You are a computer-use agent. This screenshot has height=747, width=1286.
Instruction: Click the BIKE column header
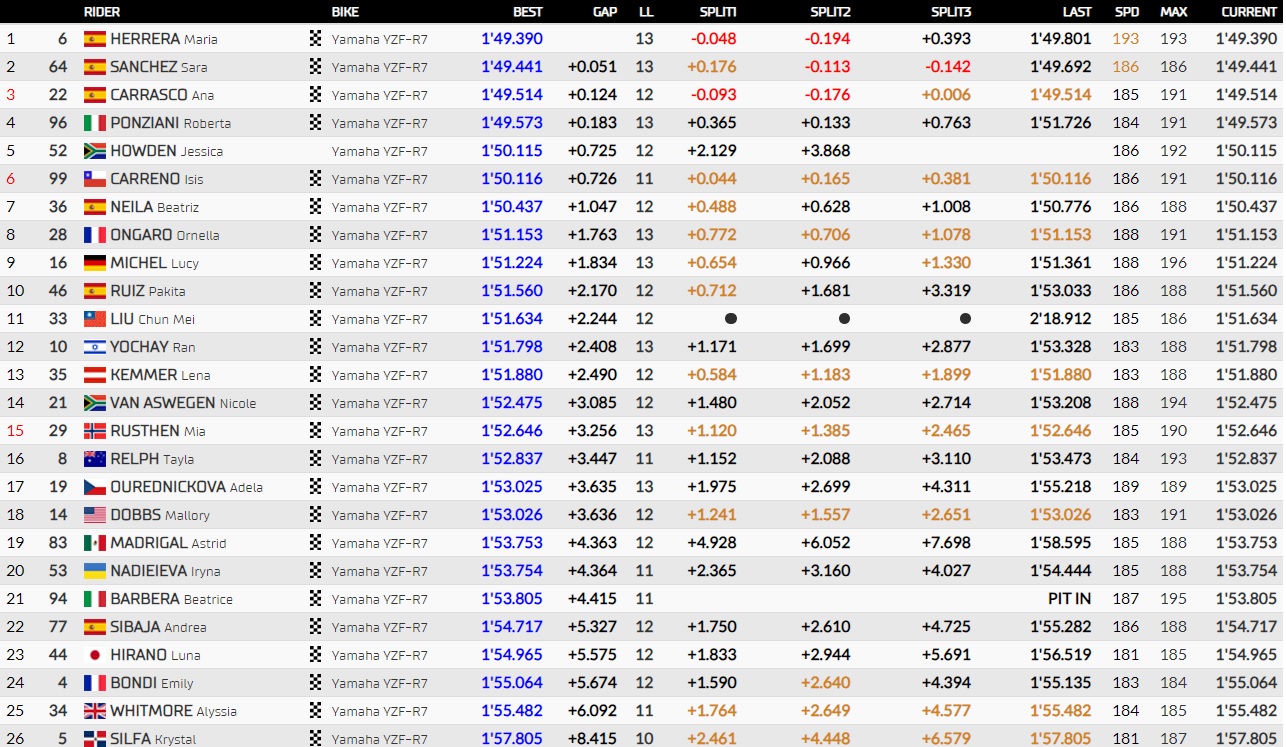pyautogui.click(x=345, y=12)
